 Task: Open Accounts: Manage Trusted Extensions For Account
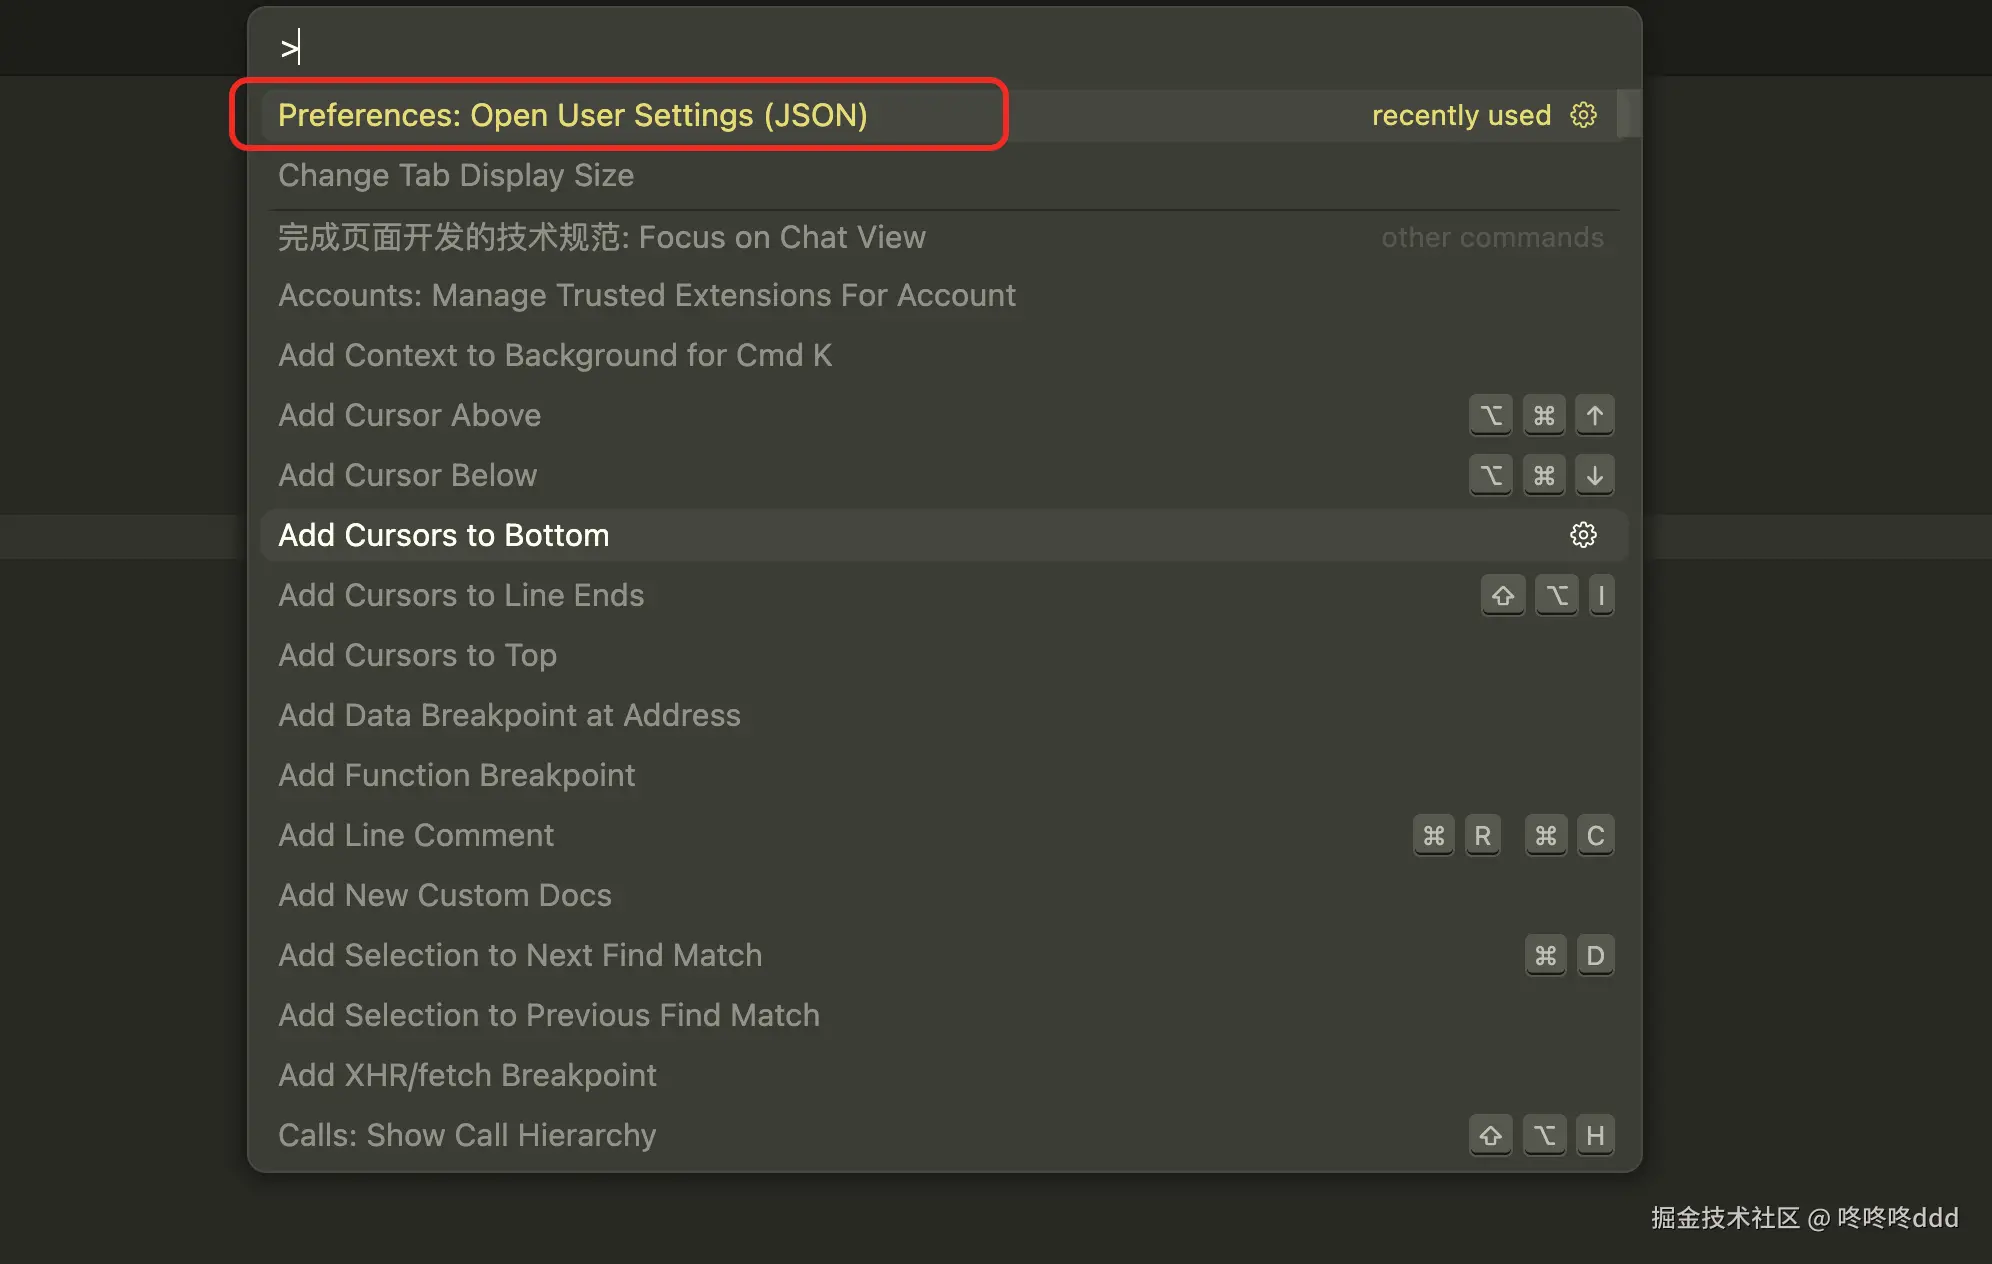pos(646,295)
